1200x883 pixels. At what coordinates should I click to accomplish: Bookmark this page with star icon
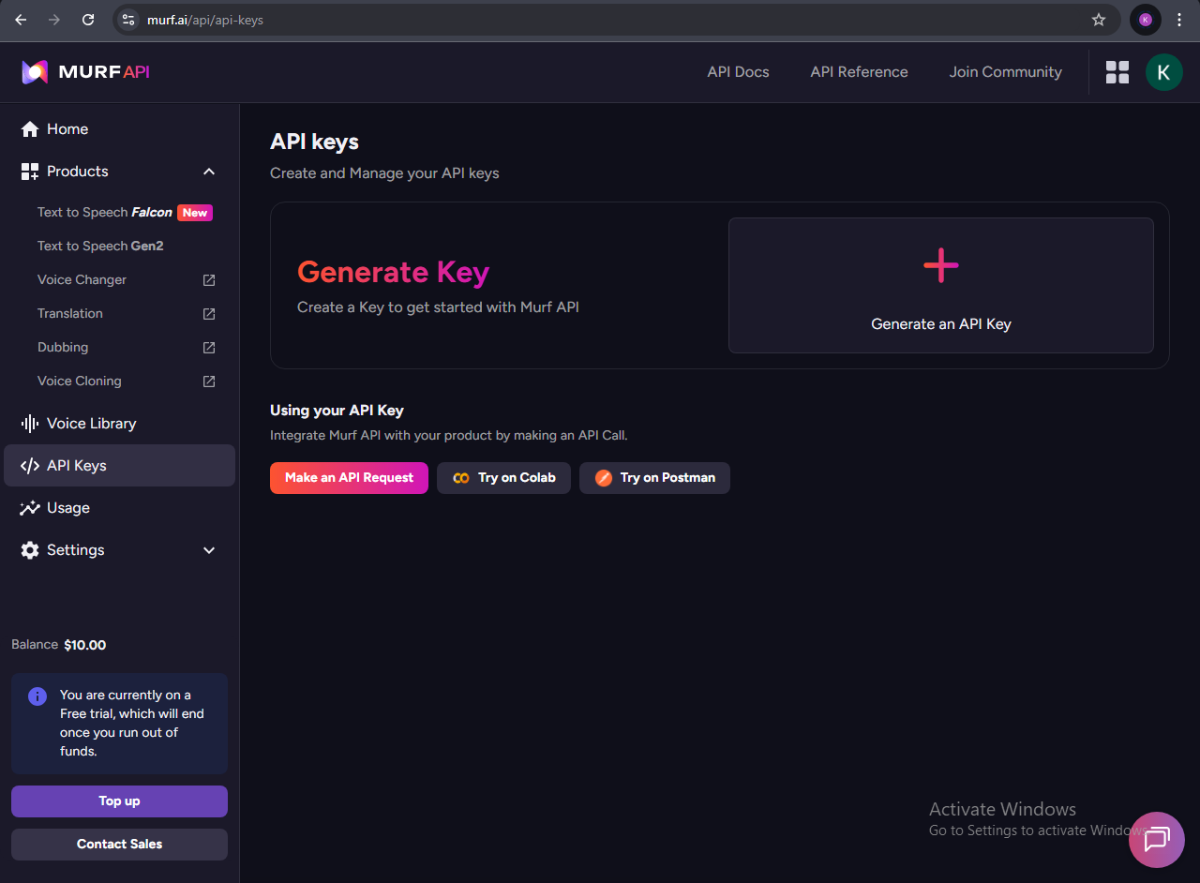point(1098,20)
